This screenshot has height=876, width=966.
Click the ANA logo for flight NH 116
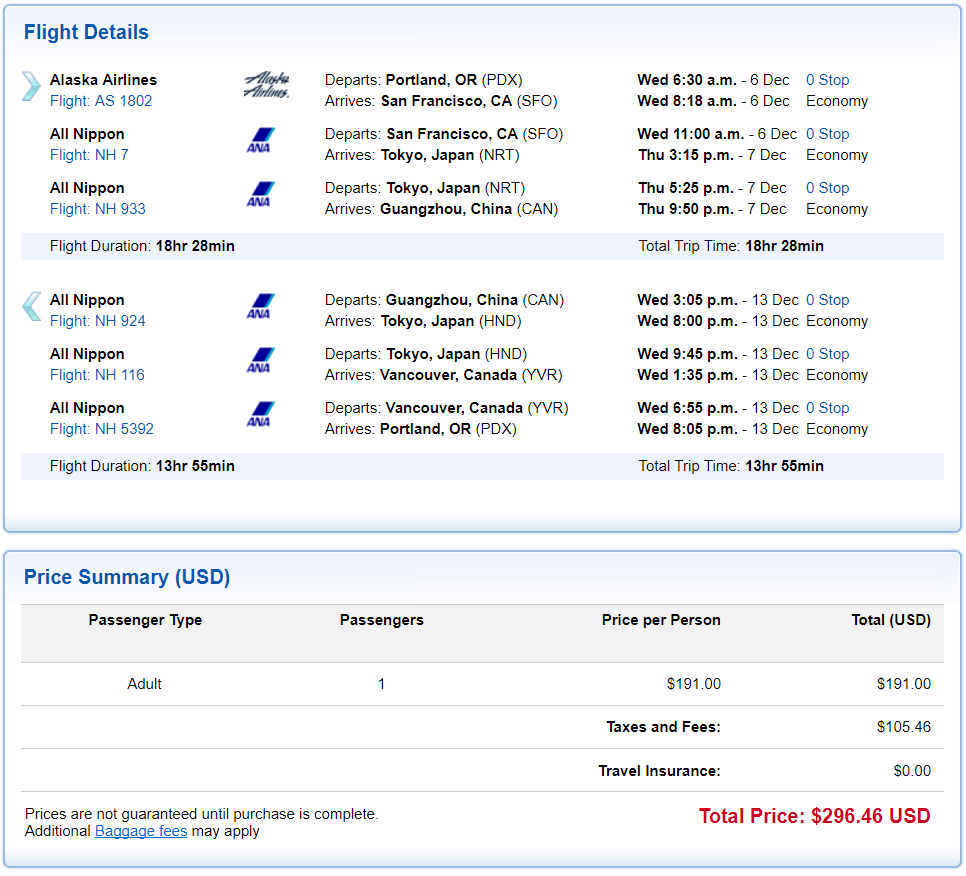click(261, 360)
